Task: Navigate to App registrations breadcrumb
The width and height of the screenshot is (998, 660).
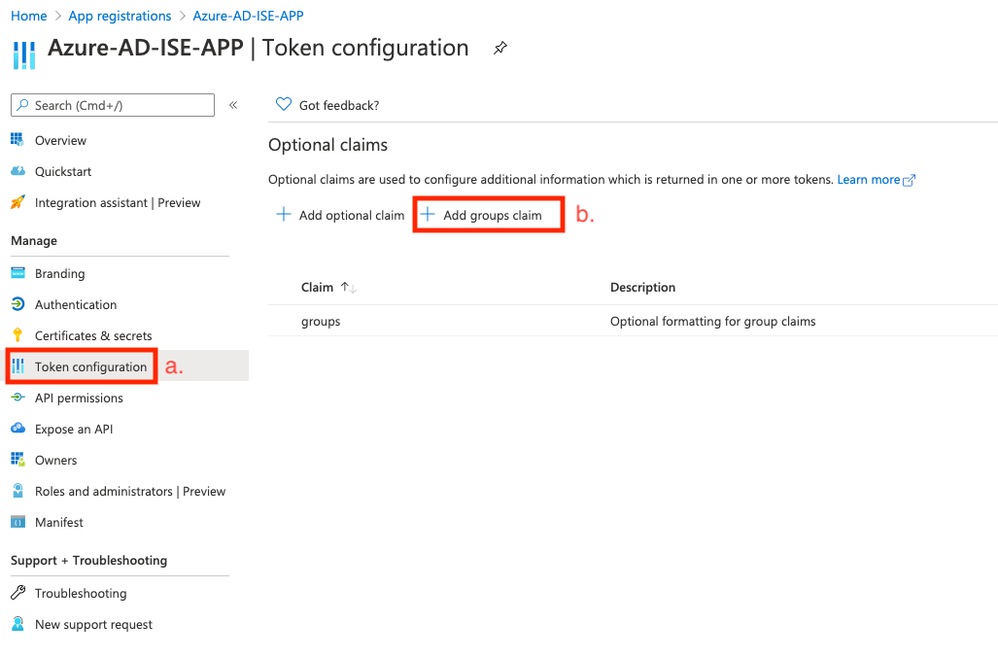Action: coord(119,16)
